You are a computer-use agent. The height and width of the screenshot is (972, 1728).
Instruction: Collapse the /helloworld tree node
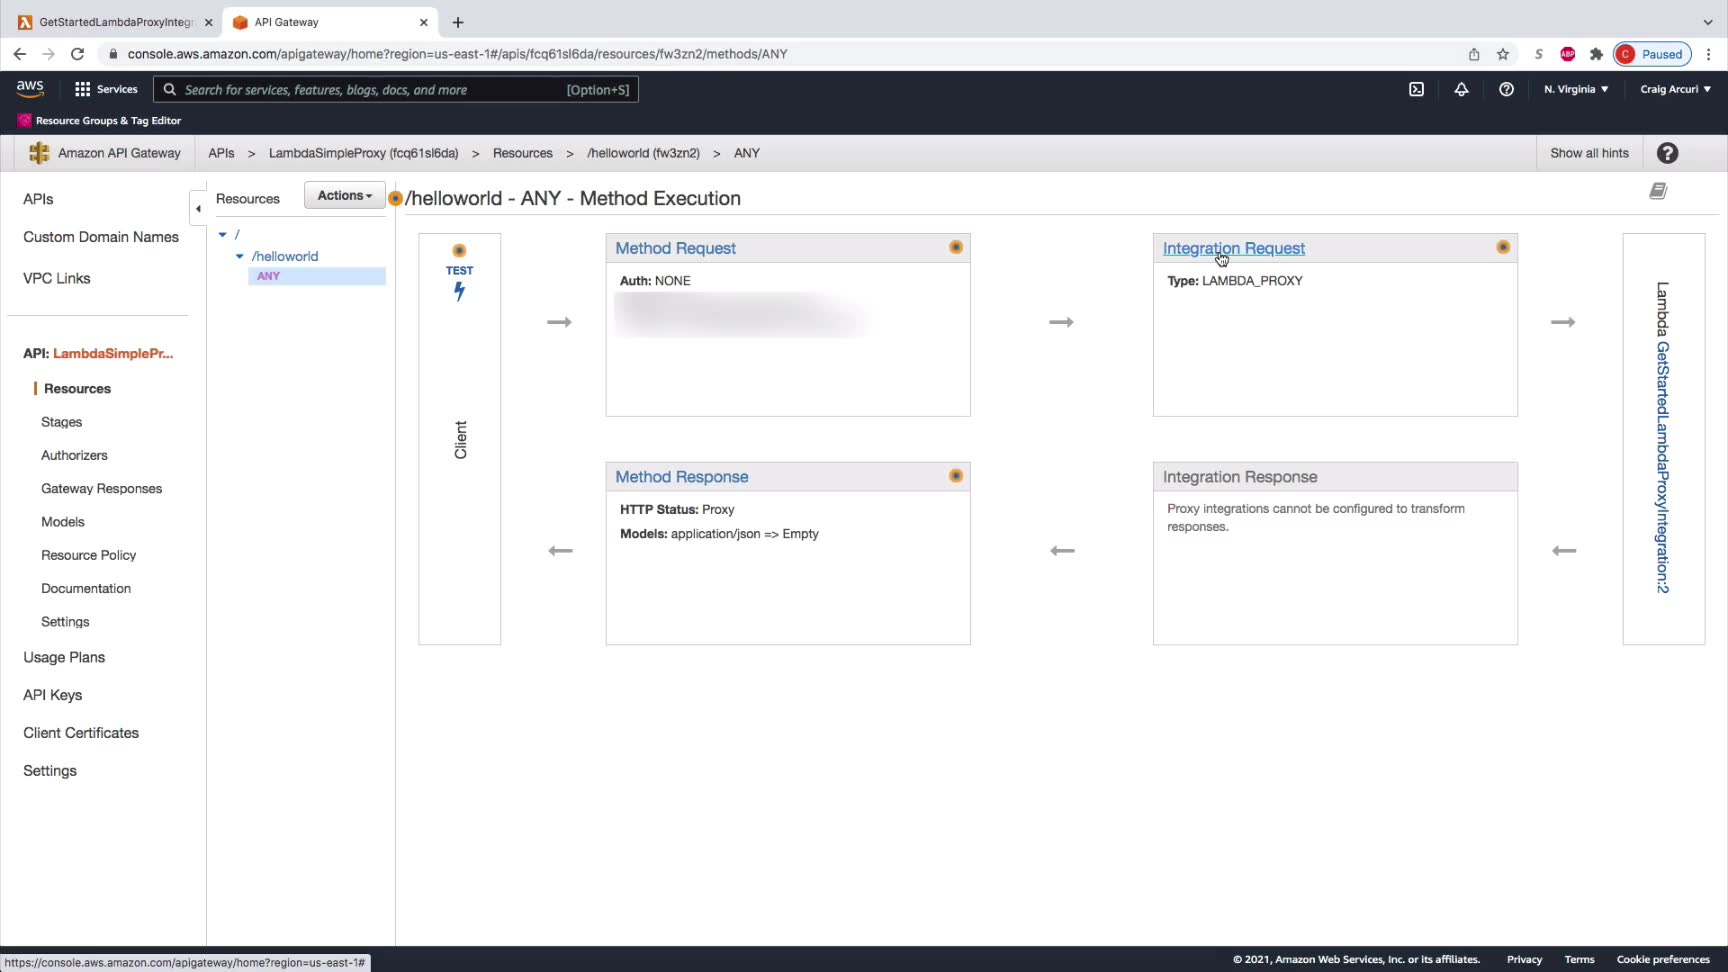coord(240,256)
